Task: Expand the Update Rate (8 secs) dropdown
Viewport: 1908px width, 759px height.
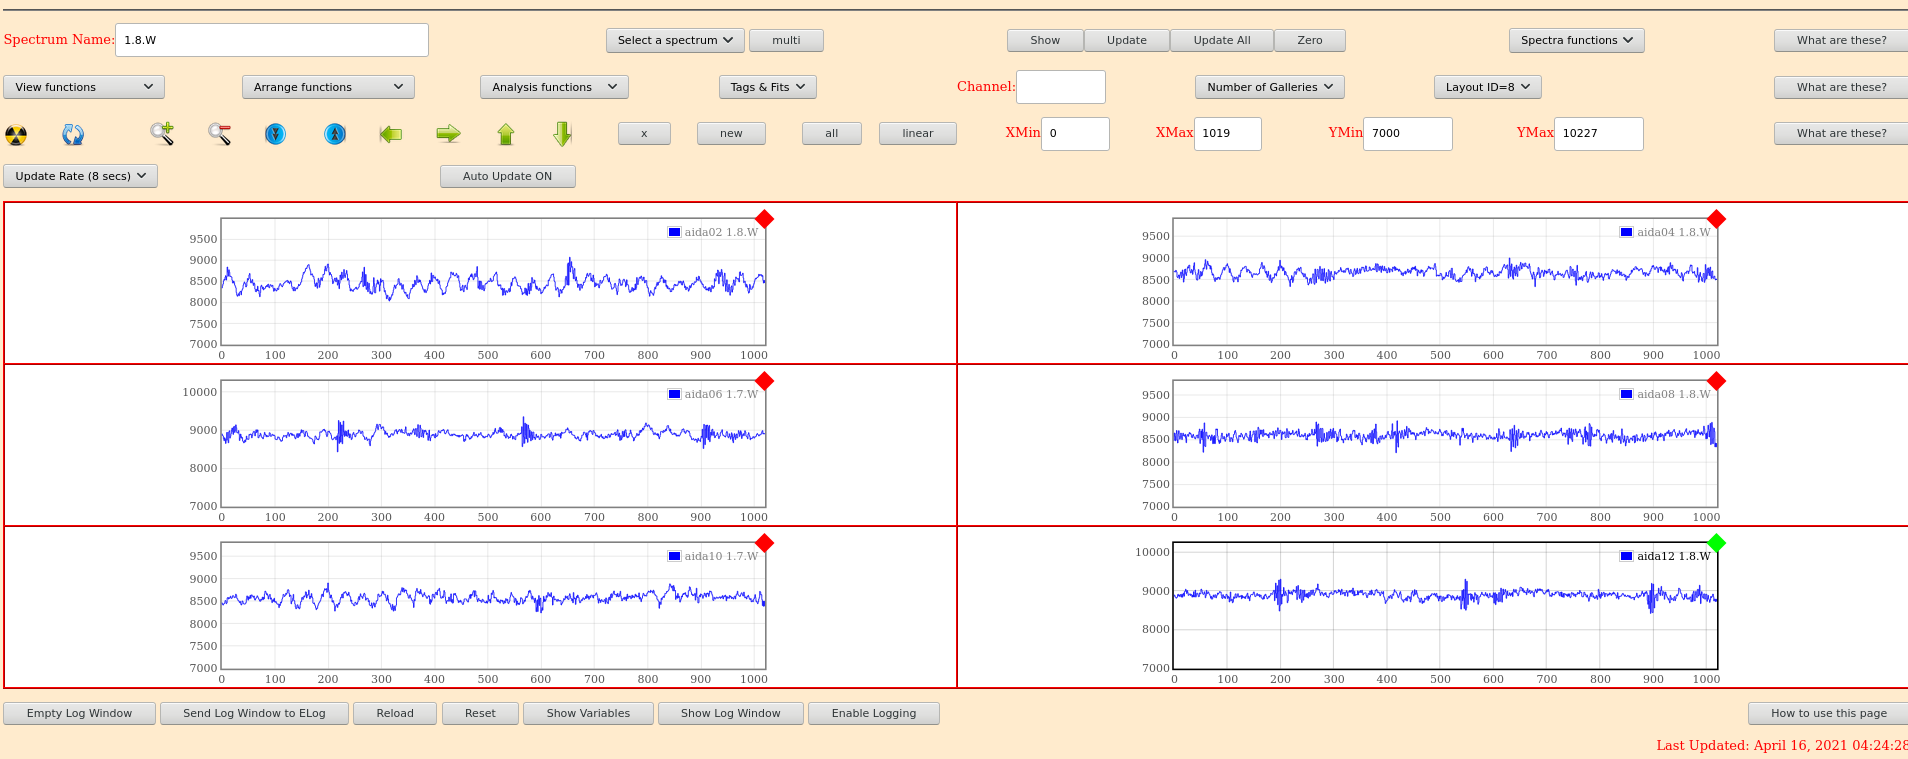Action: (81, 177)
